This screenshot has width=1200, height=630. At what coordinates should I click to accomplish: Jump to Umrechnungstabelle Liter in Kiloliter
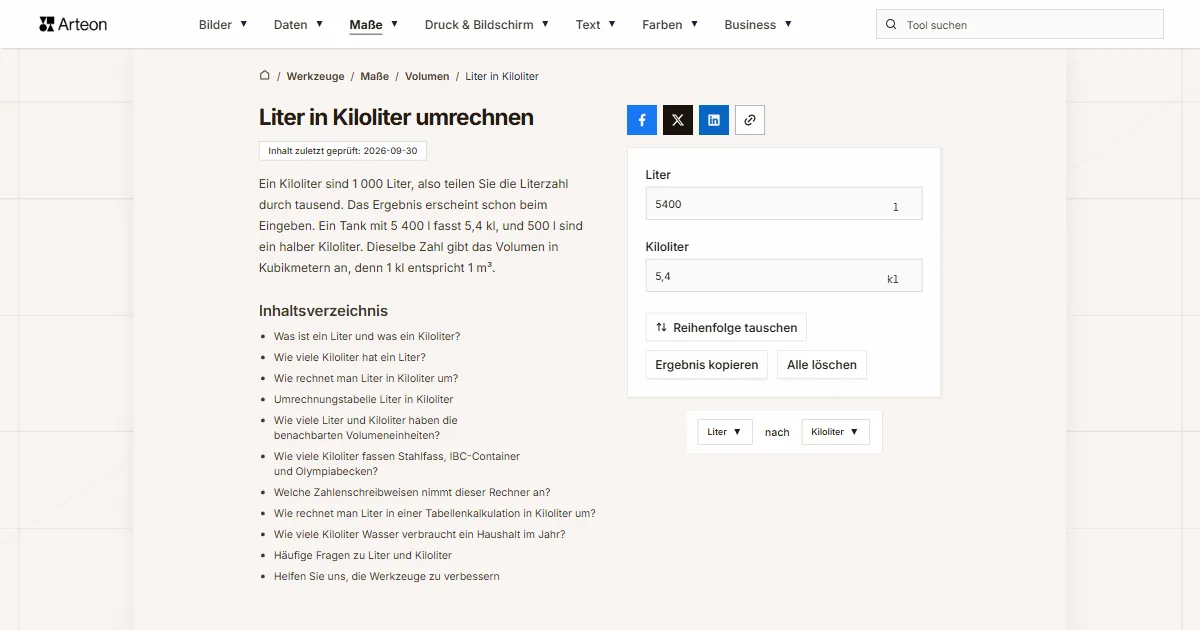pyautogui.click(x=363, y=399)
